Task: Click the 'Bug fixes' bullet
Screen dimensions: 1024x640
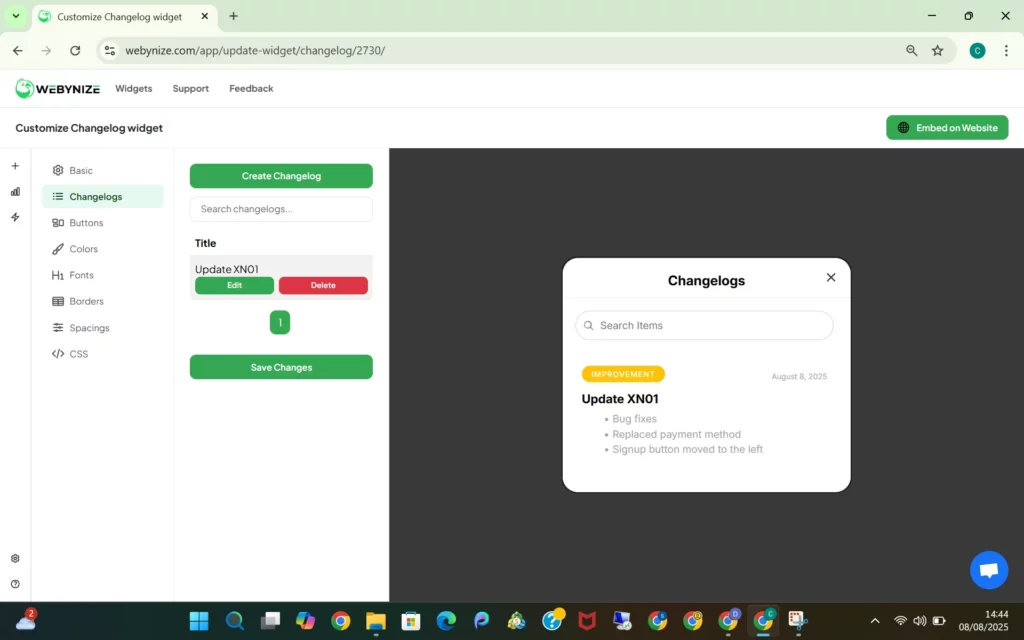Action: [634, 419]
